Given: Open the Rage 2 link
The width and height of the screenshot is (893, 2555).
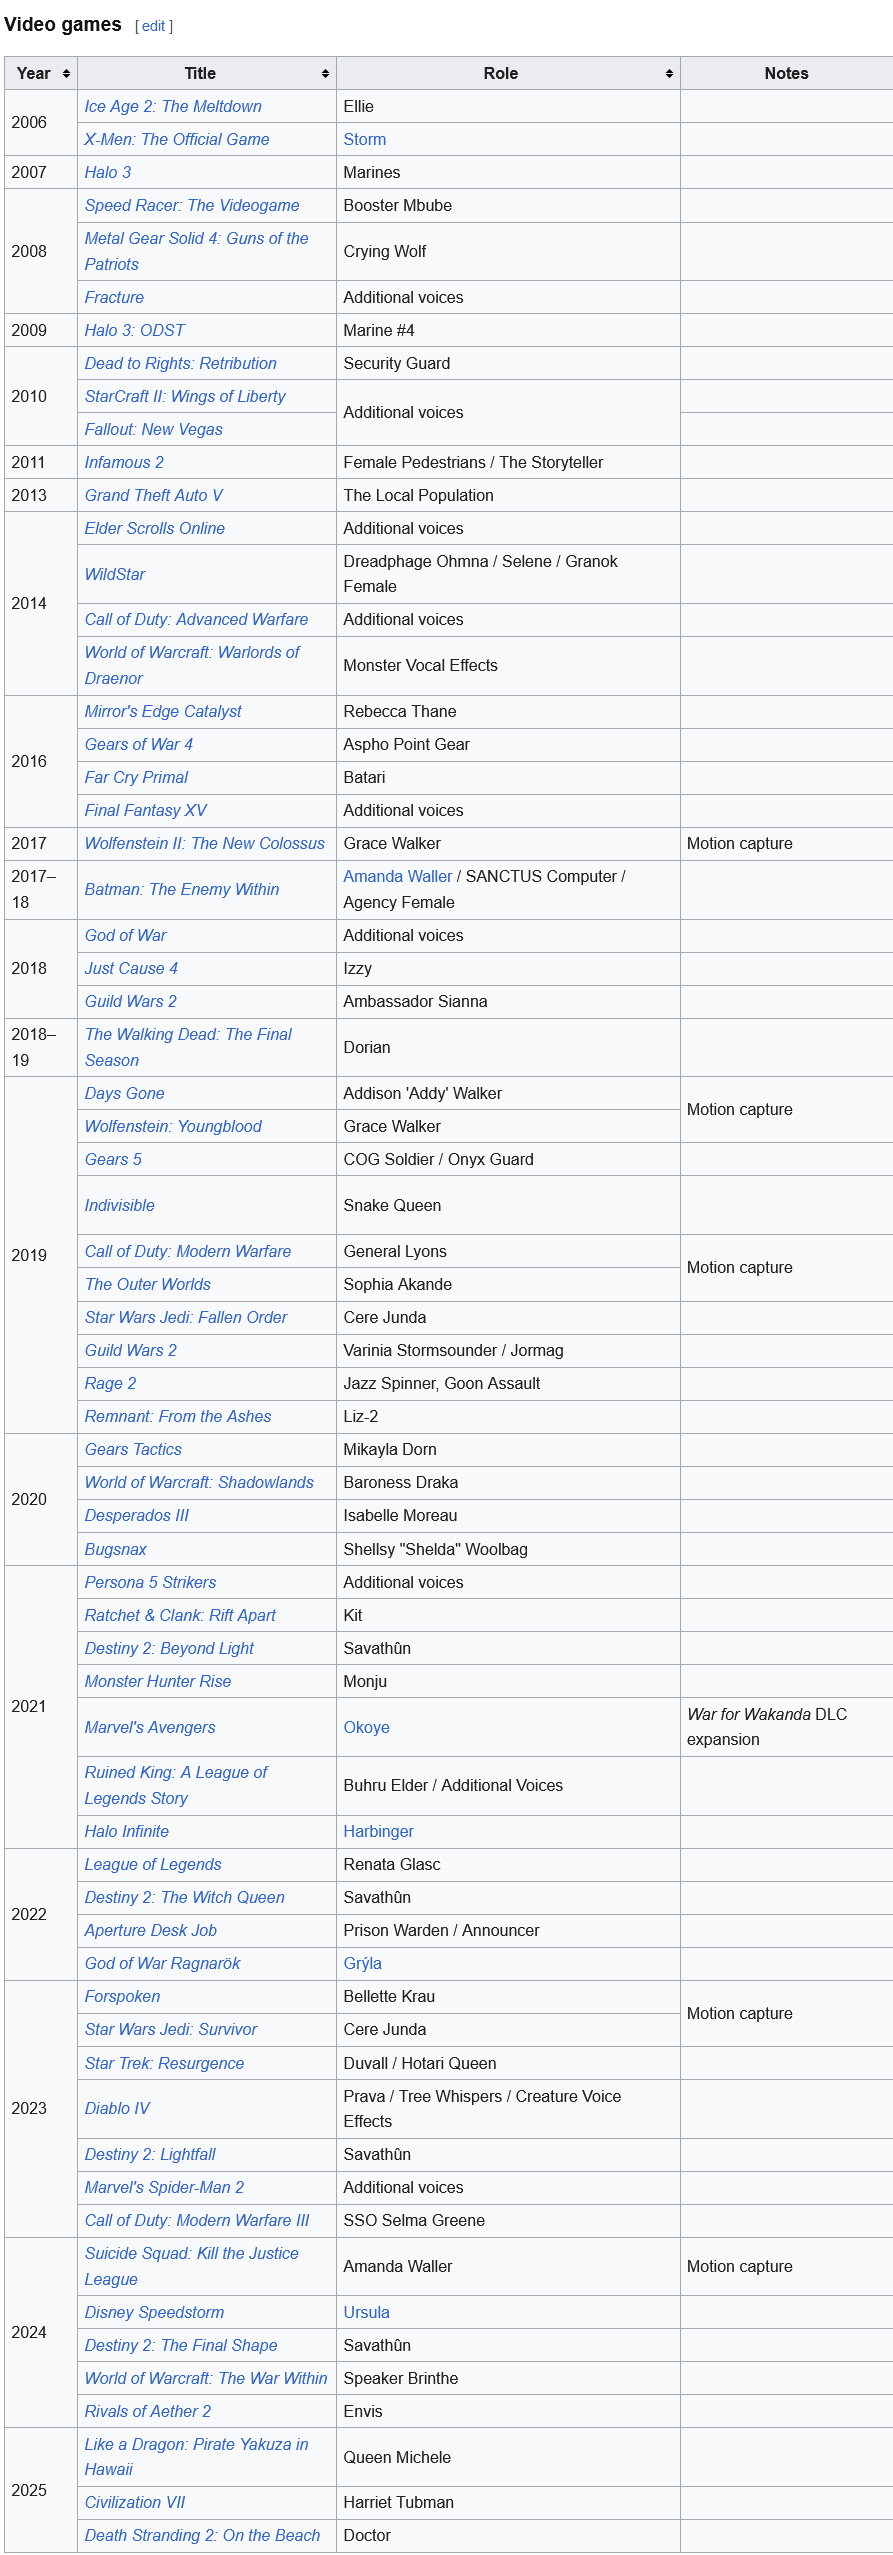Looking at the screenshot, I should click(110, 1384).
